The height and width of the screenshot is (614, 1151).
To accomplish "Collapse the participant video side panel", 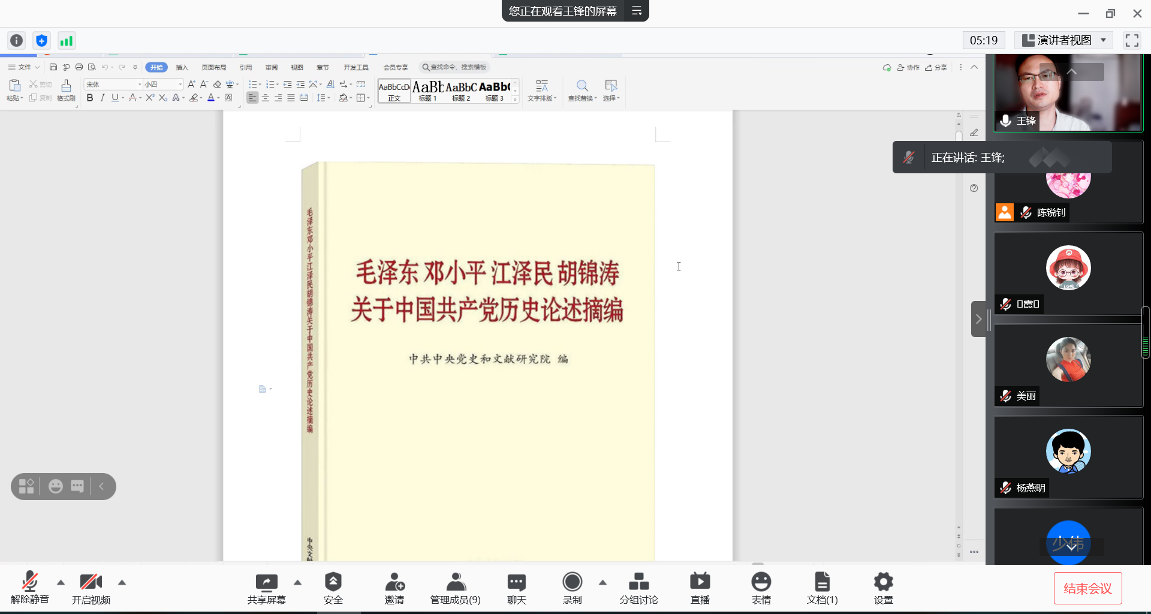I will click(x=978, y=319).
